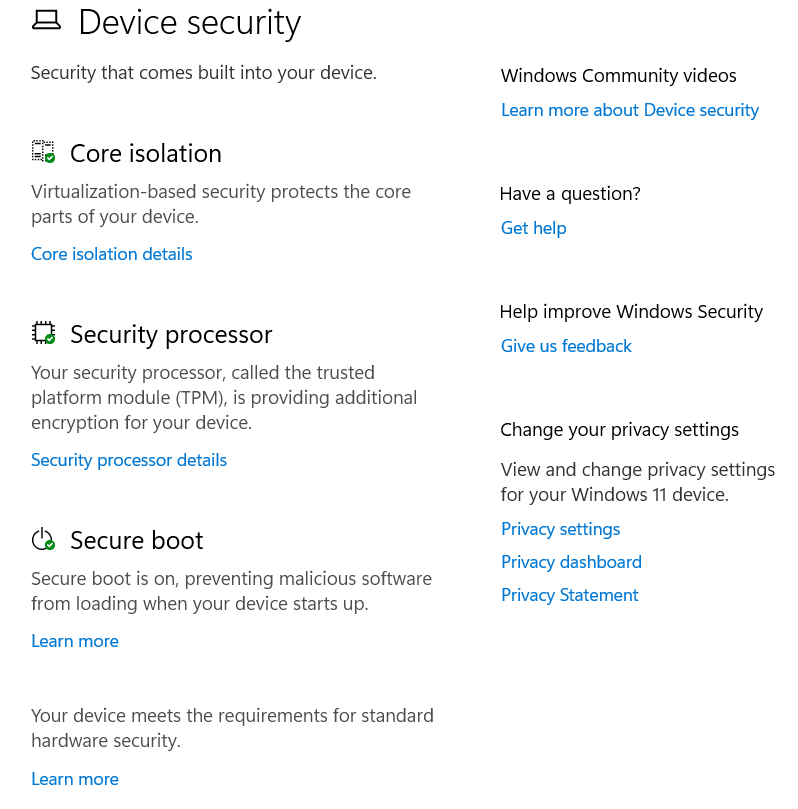
Task: Select the Secure boot heading text
Action: 137,540
